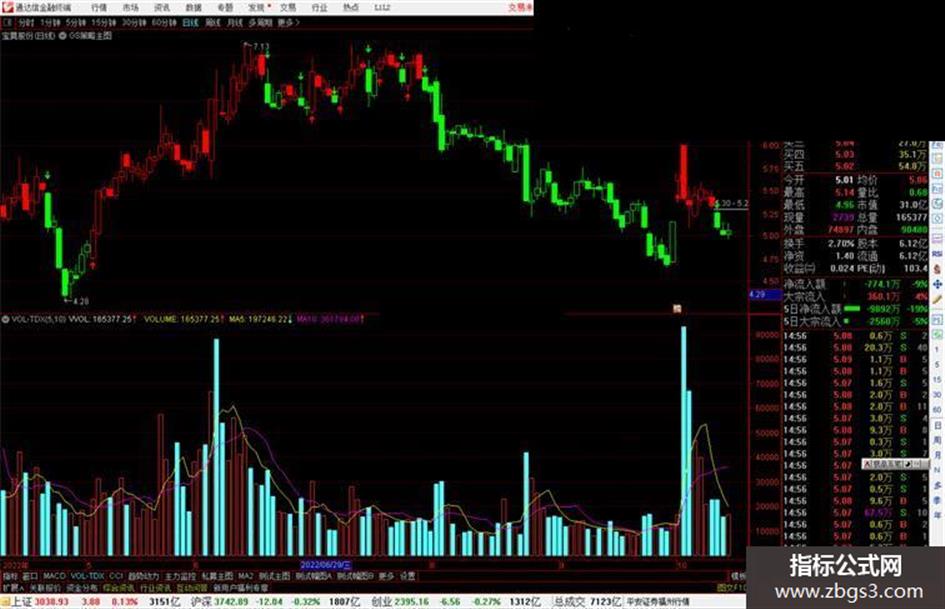Expand 更多 period options
This screenshot has height=609, width=945.
click(x=289, y=22)
